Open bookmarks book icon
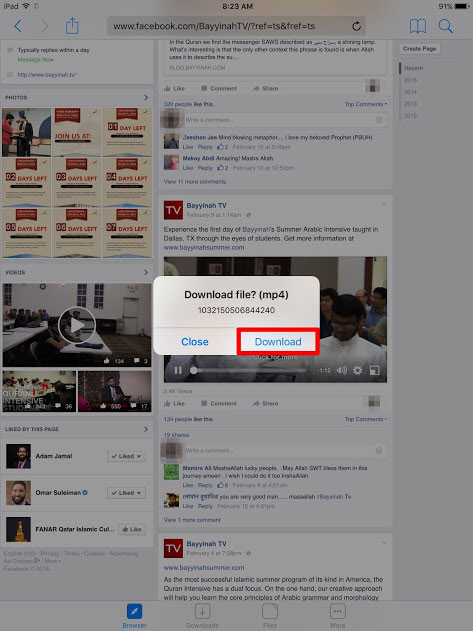 (x=418, y=26)
